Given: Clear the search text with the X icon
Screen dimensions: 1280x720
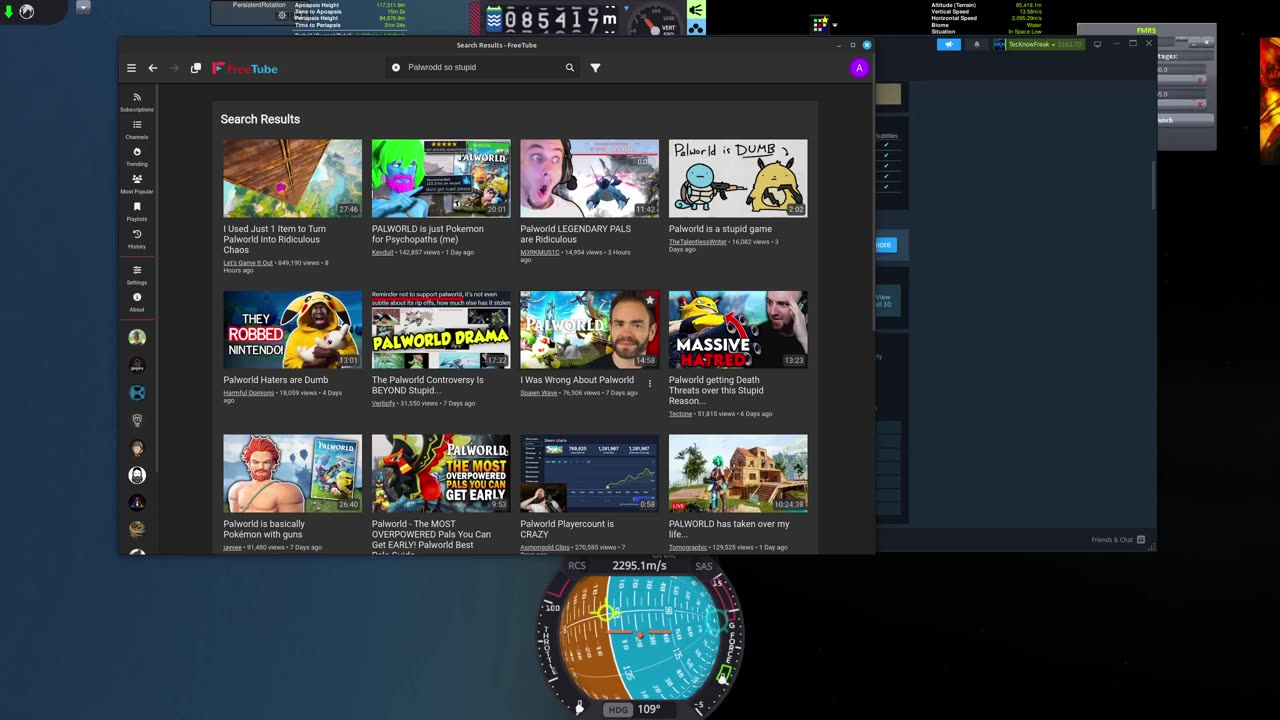Looking at the screenshot, I should point(396,68).
